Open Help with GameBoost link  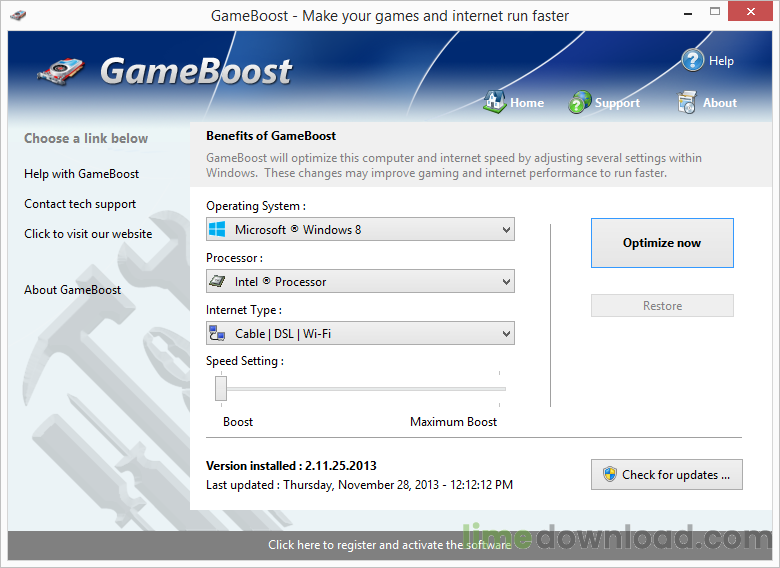click(x=82, y=174)
